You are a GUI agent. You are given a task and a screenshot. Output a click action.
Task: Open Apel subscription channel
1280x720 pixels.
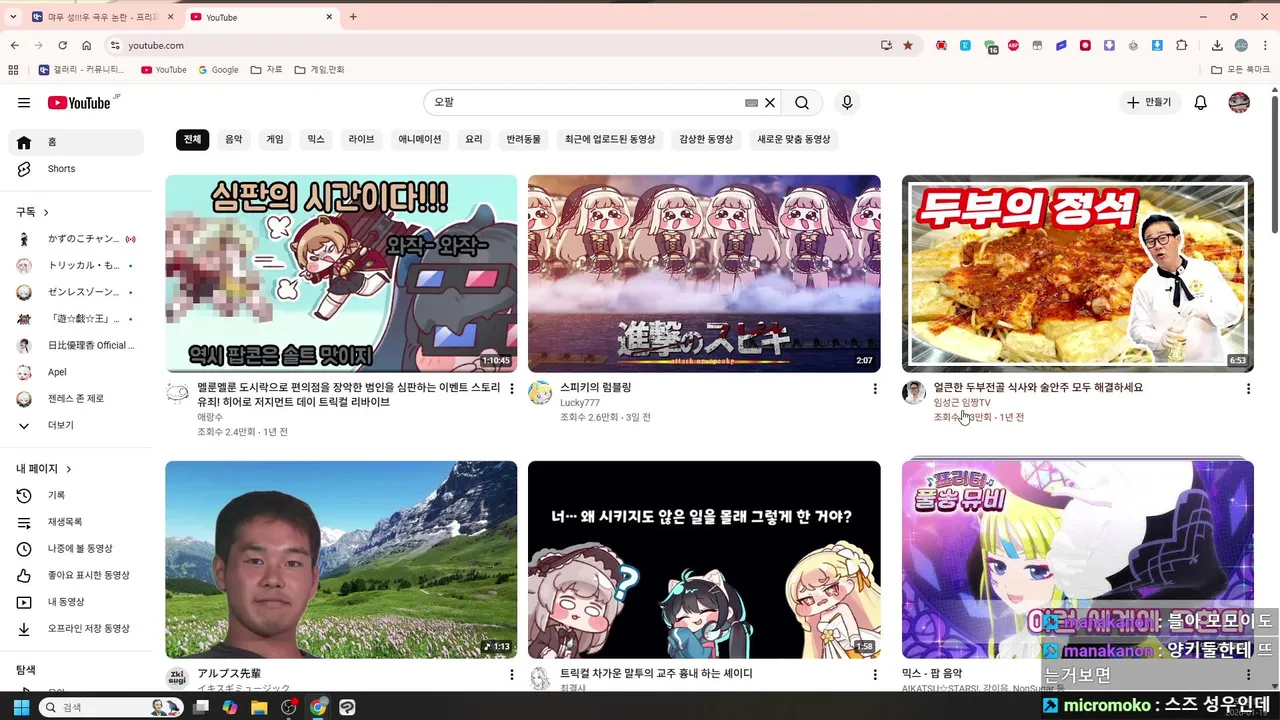[76, 372]
